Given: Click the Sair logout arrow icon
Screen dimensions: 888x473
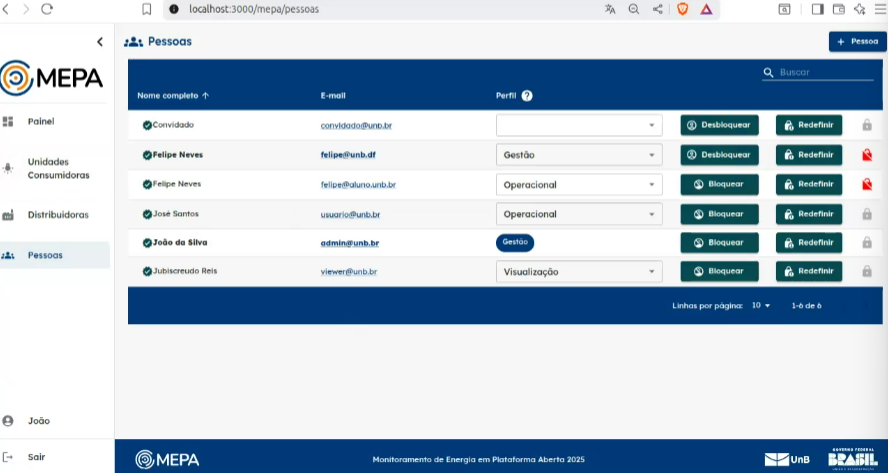Looking at the screenshot, I should pyautogui.click(x=8, y=457).
